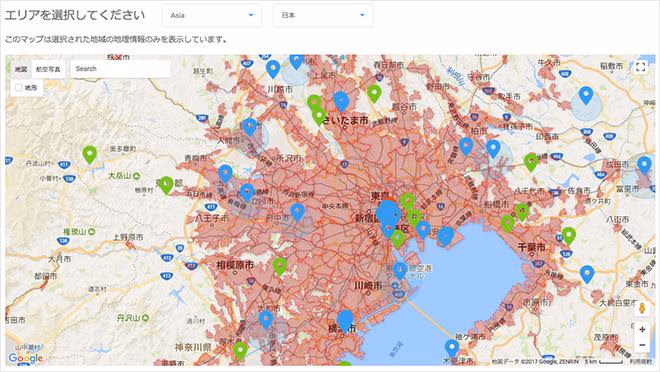Click the blue pin north of さいたま市
This screenshot has height=372, width=660.
point(341,102)
